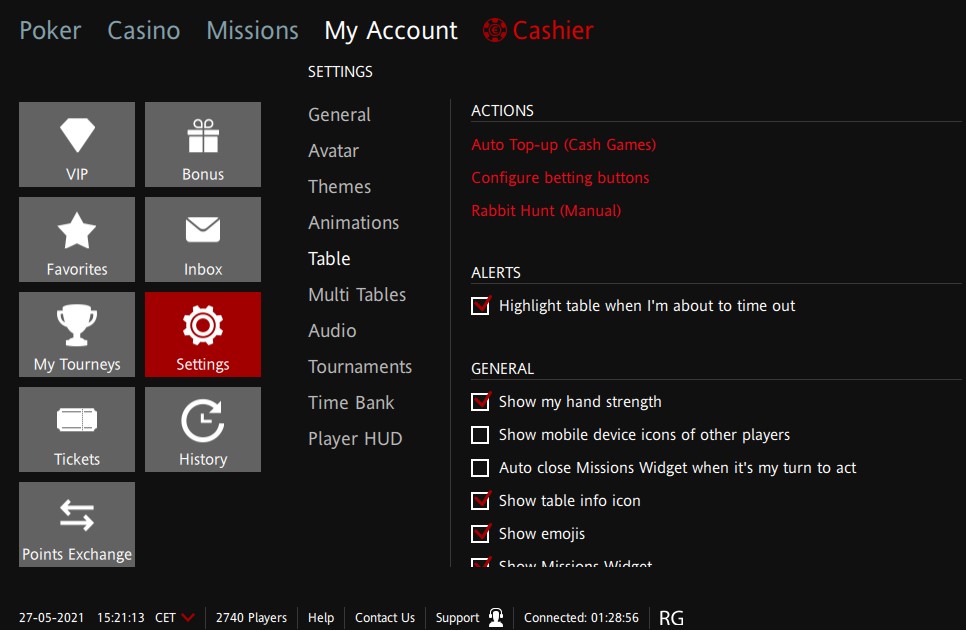Click the Connected: 01:28:56 status text

point(581,618)
